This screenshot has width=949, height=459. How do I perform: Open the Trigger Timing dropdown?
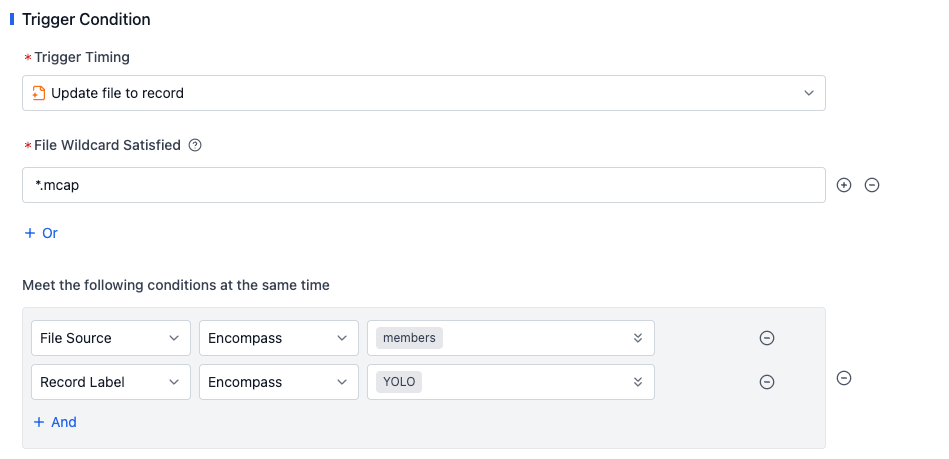click(x=424, y=93)
